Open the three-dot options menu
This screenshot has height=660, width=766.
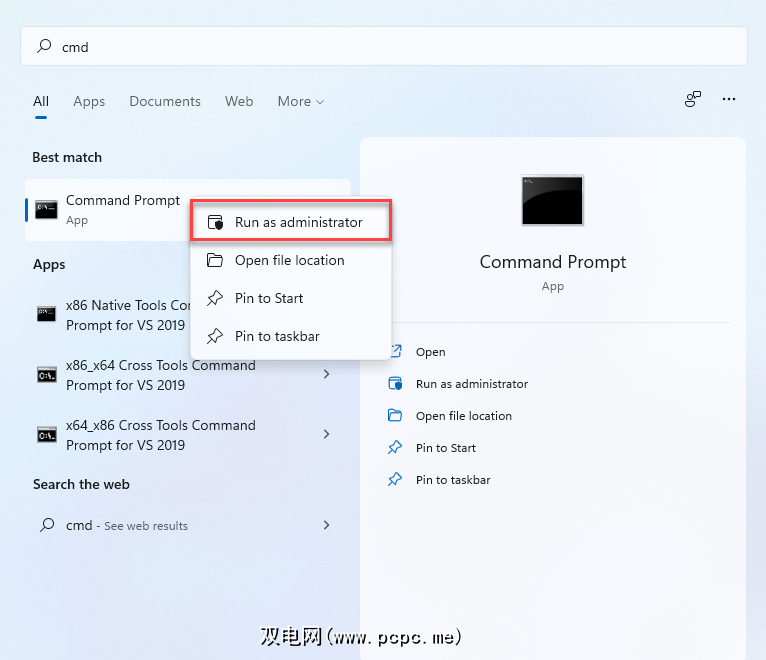click(729, 99)
